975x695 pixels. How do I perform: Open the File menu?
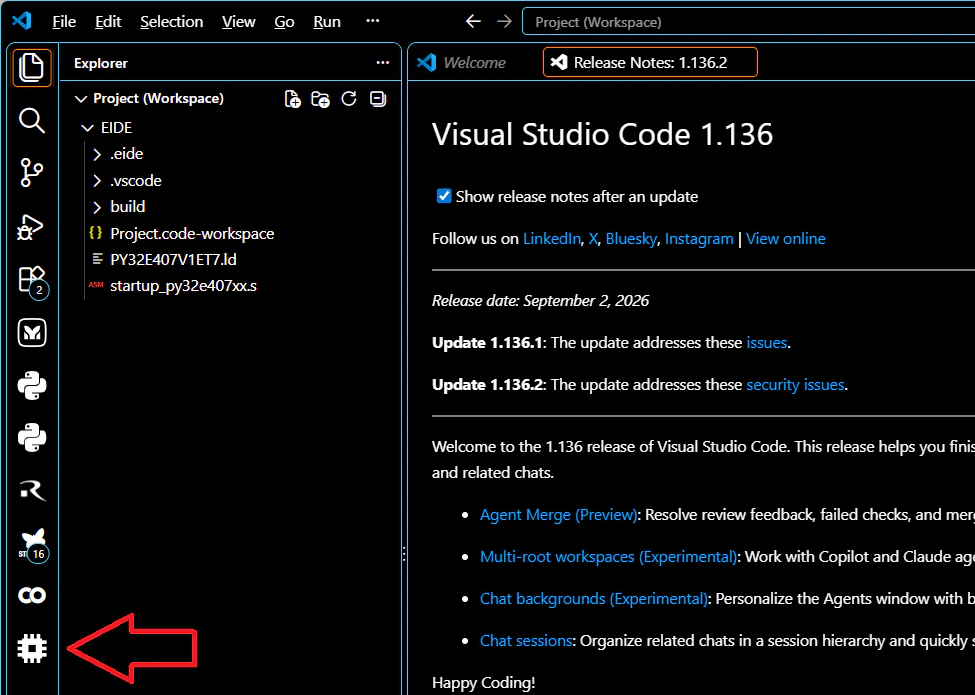pos(64,22)
